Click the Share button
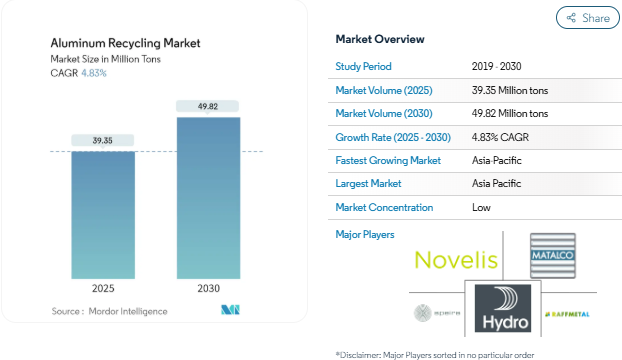The width and height of the screenshot is (622, 360). (x=587, y=18)
